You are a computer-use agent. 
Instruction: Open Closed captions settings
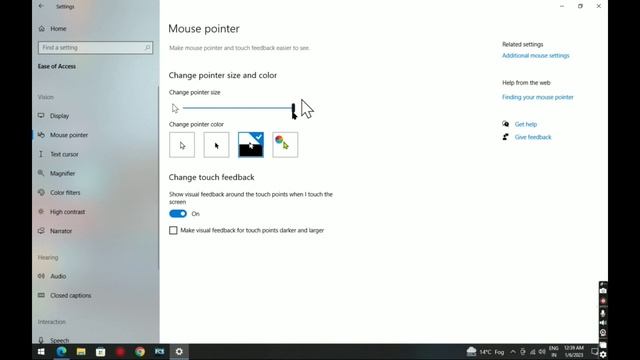coord(71,296)
